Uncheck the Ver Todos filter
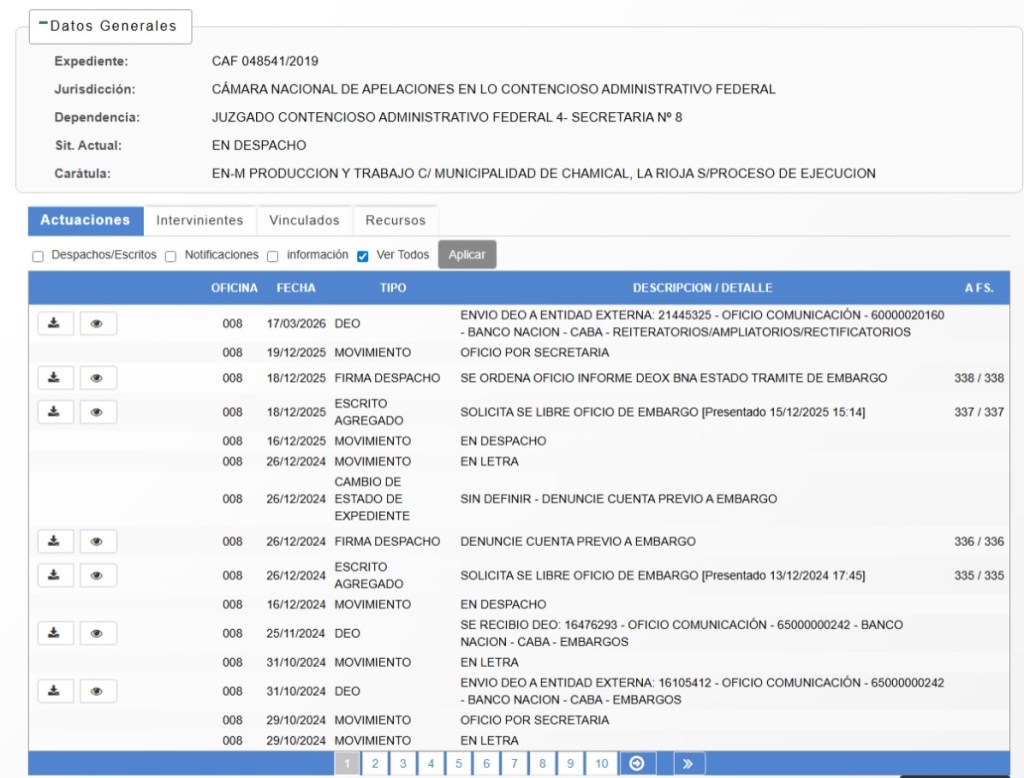Screen dimensions: 1024x778 coord(362,256)
